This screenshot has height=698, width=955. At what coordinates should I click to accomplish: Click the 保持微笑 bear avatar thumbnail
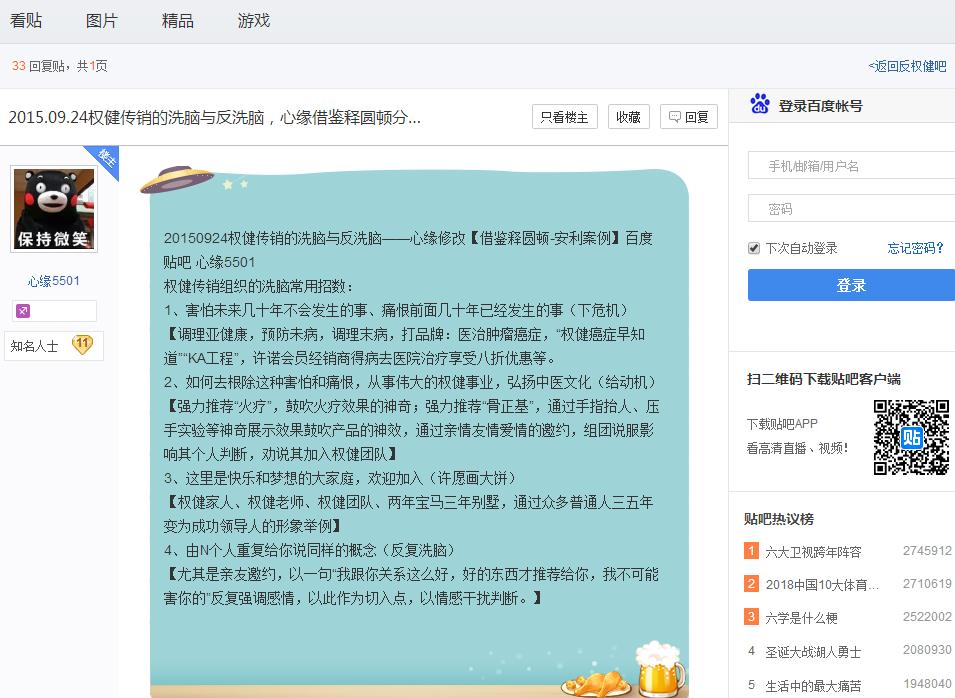(54, 209)
